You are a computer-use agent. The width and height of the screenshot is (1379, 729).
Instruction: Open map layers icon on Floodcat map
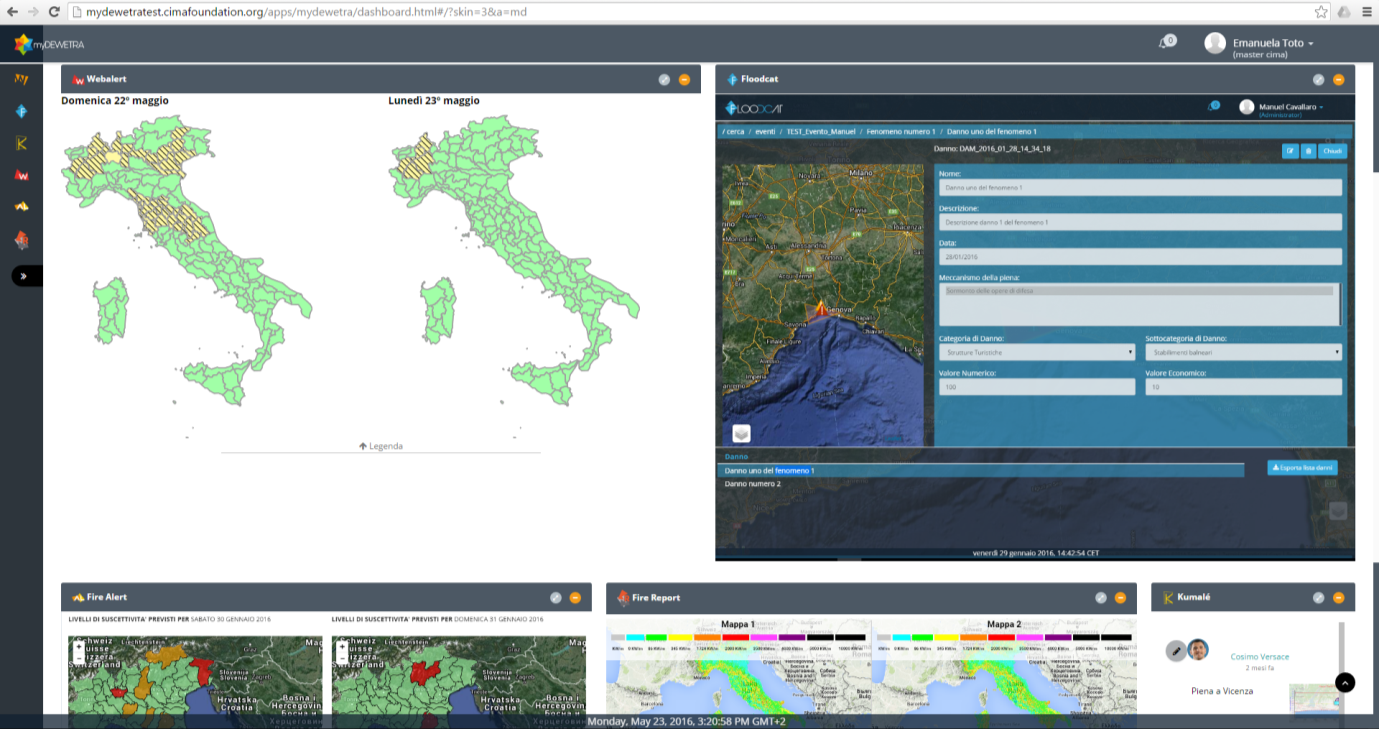point(742,433)
